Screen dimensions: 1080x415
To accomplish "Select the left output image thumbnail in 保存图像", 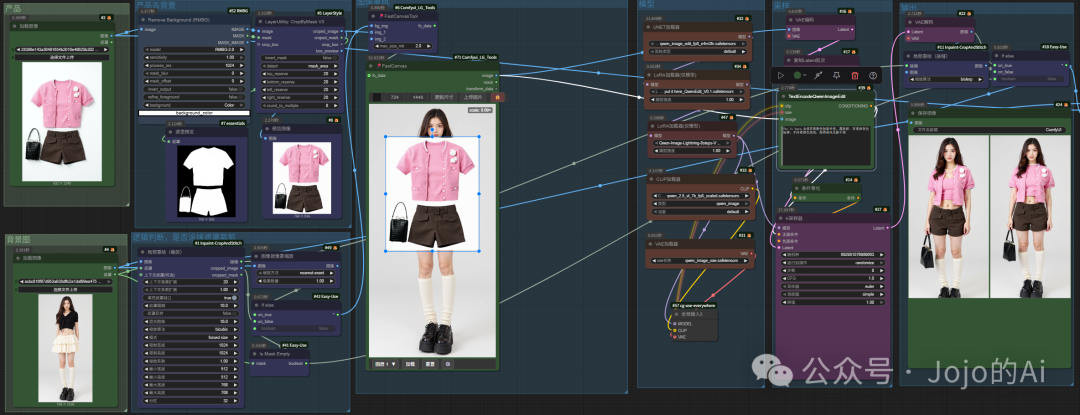I will (x=948, y=216).
